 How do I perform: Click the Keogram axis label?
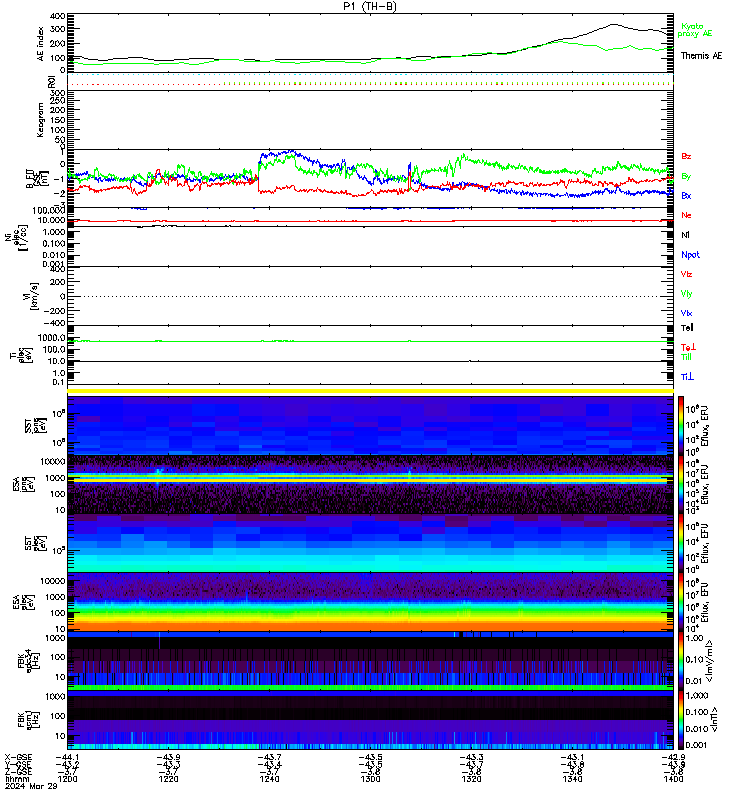(41, 120)
